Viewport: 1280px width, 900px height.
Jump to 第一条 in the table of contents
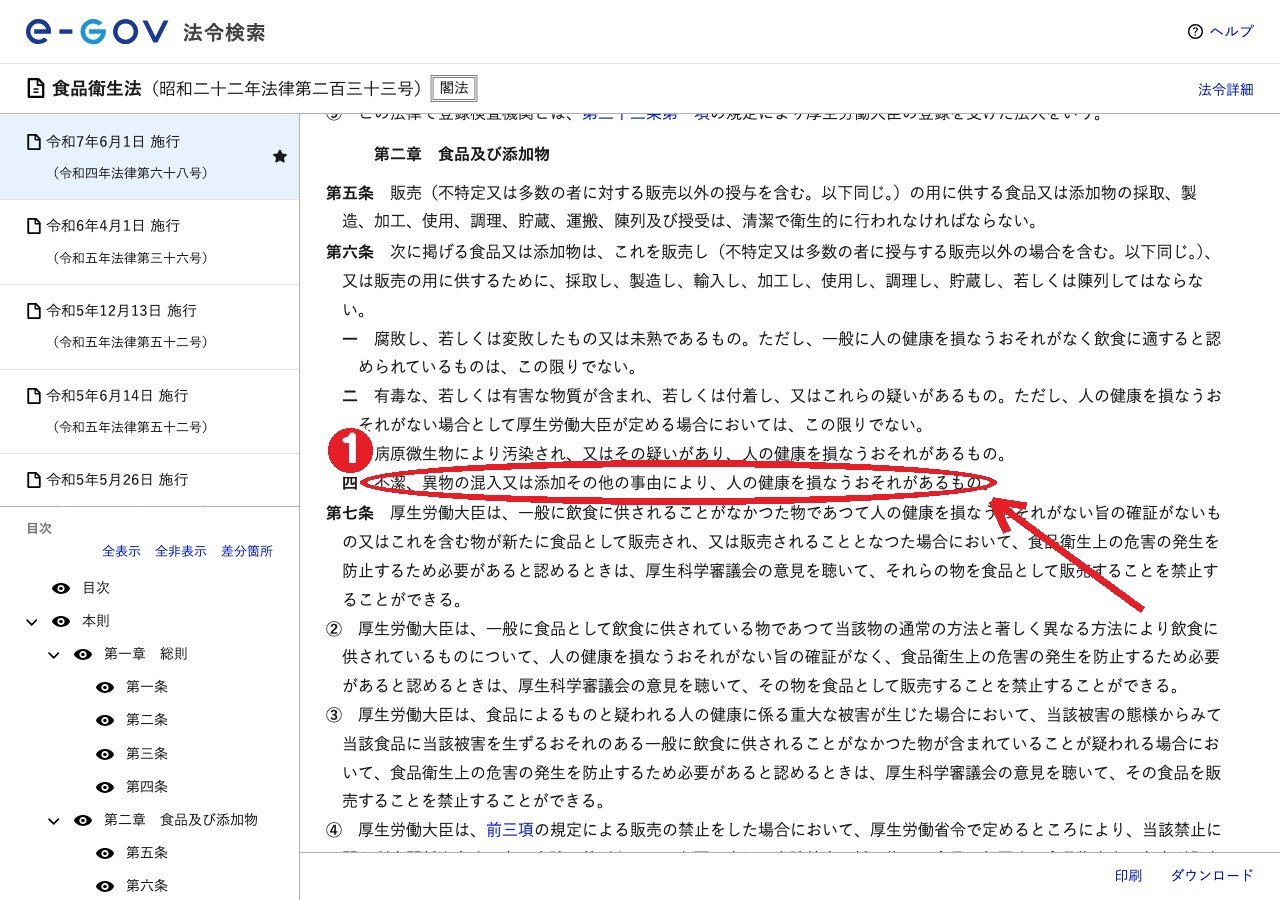147,687
